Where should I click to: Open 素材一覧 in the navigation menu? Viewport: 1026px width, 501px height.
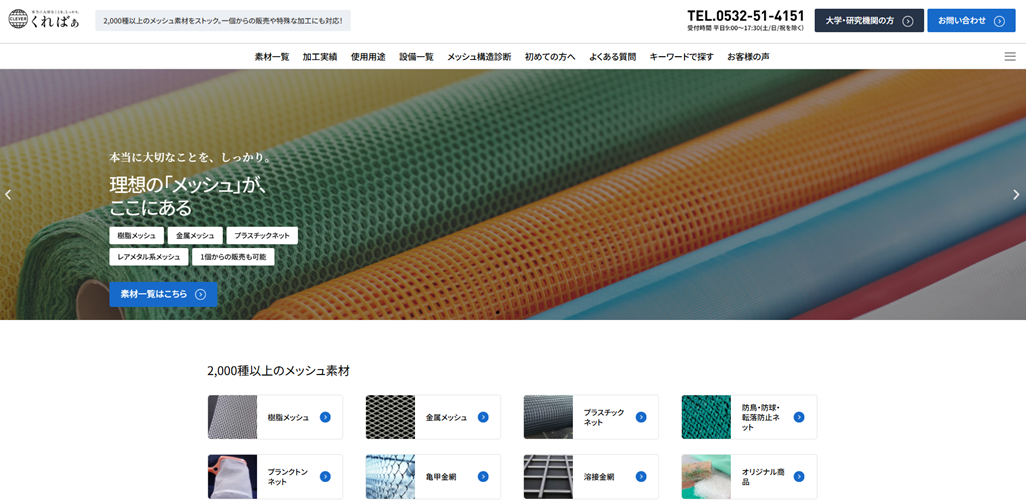tap(272, 57)
